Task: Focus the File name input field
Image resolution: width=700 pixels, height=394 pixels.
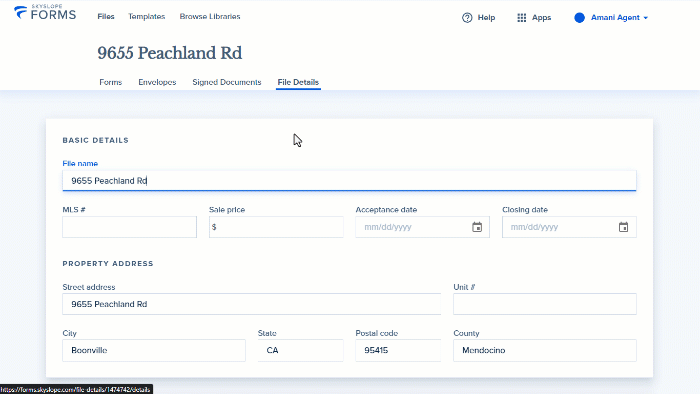Action: coord(349,181)
